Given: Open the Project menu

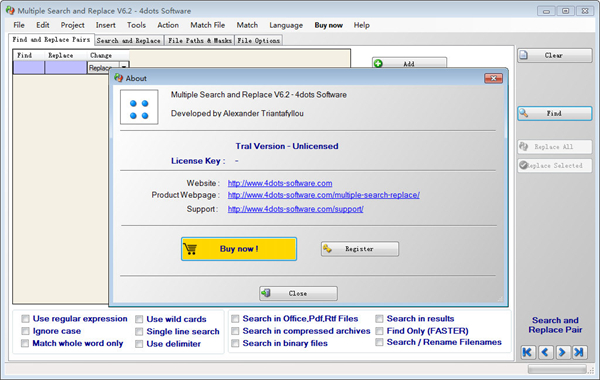Looking at the screenshot, I should point(72,25).
